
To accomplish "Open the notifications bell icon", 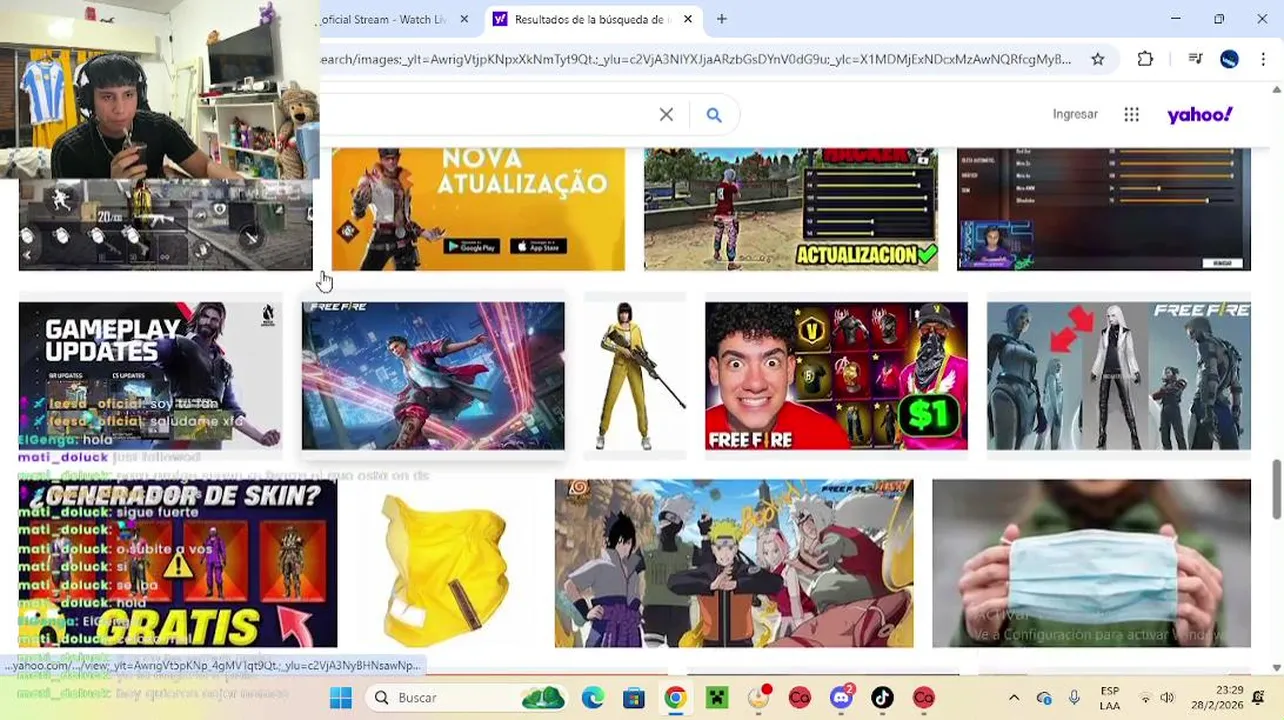I will 1260,698.
